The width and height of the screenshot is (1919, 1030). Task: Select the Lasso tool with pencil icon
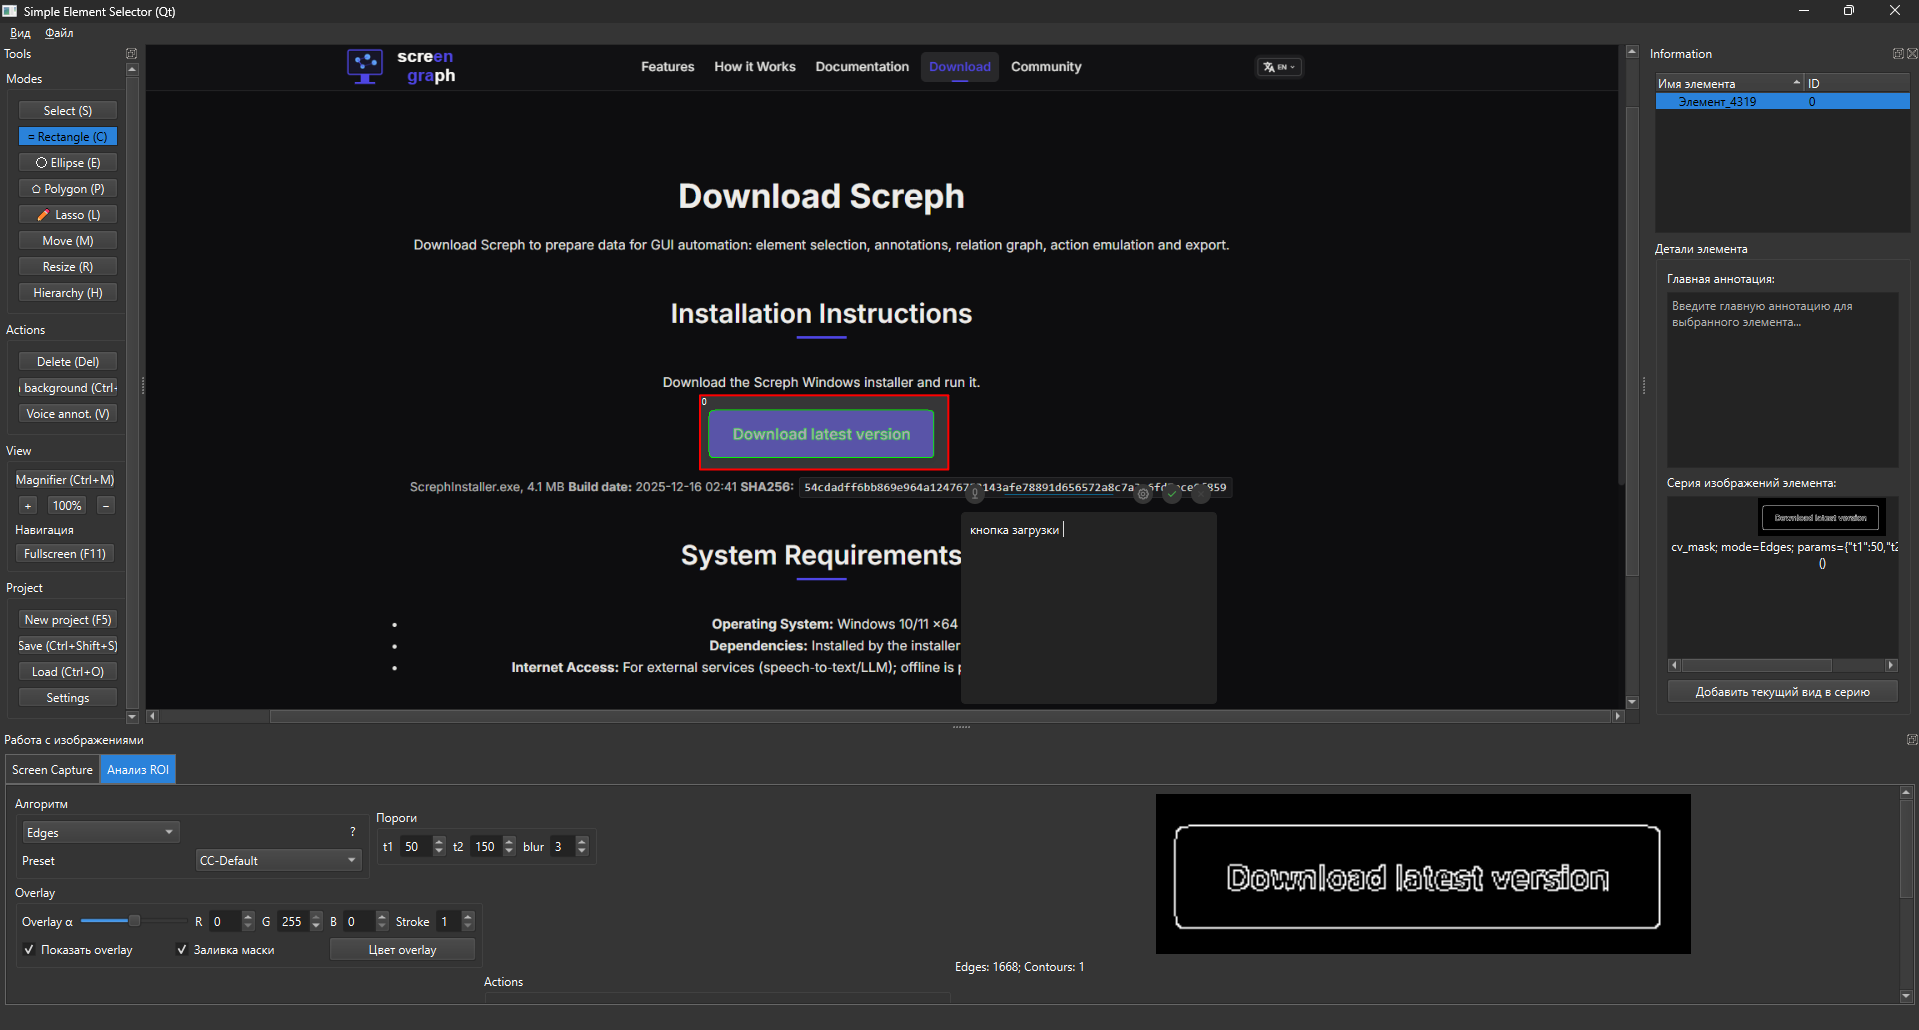(x=67, y=214)
